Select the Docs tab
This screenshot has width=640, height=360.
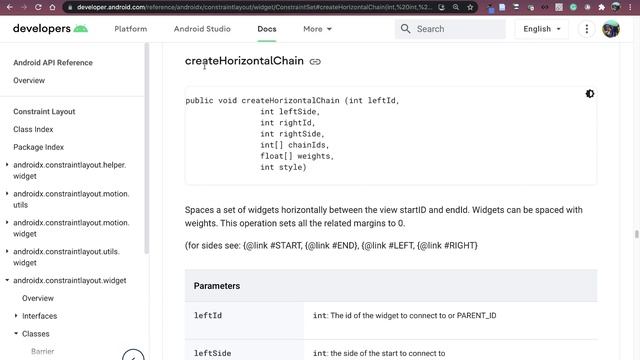(x=267, y=29)
